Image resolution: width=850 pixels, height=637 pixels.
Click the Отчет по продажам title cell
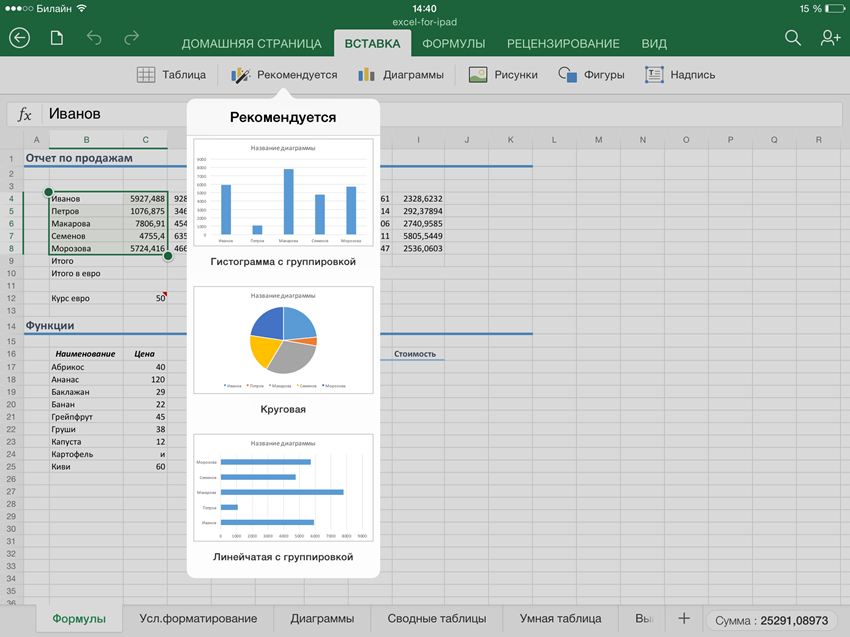point(79,158)
